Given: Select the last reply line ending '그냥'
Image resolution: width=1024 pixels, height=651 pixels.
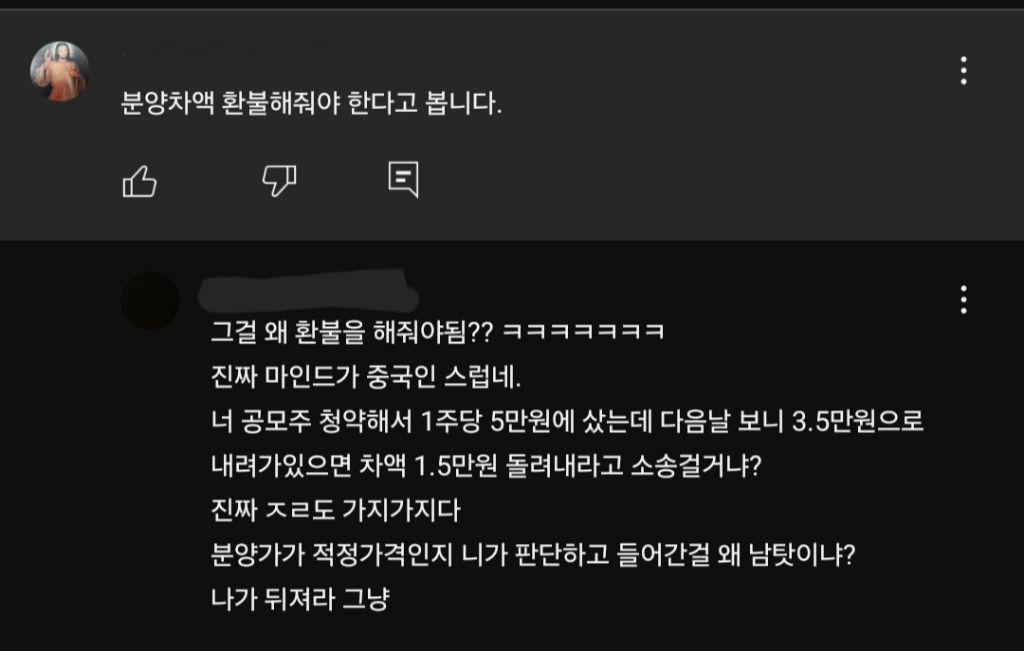Looking at the screenshot, I should pyautogui.click(x=300, y=599).
